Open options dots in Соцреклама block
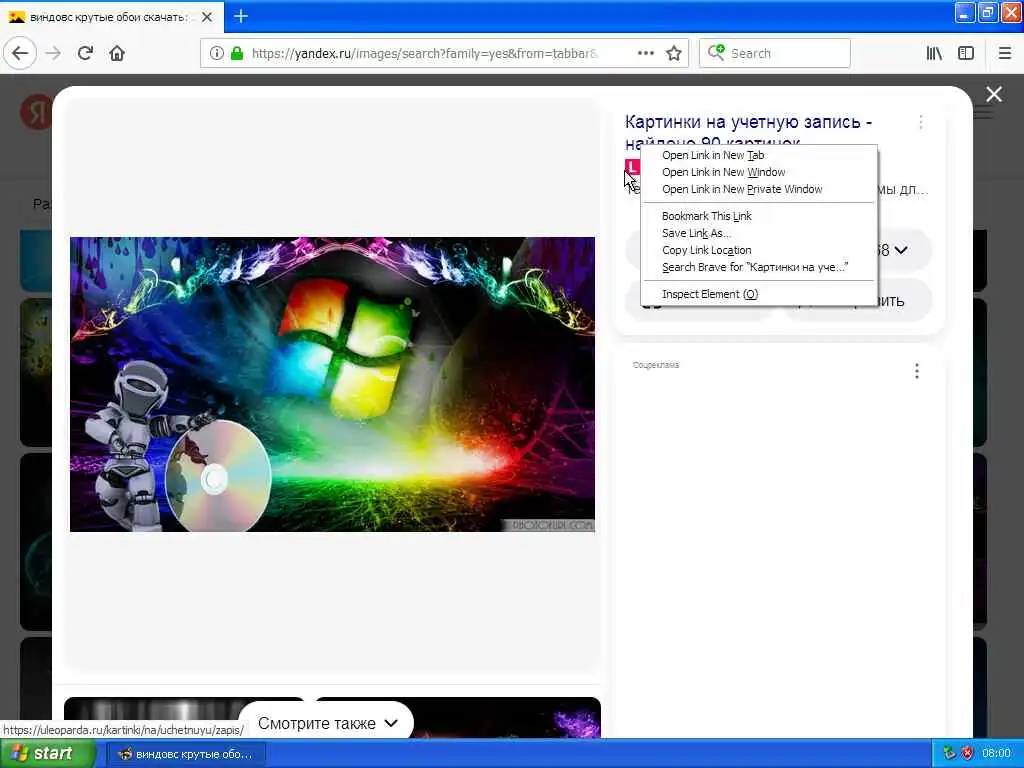 917,371
